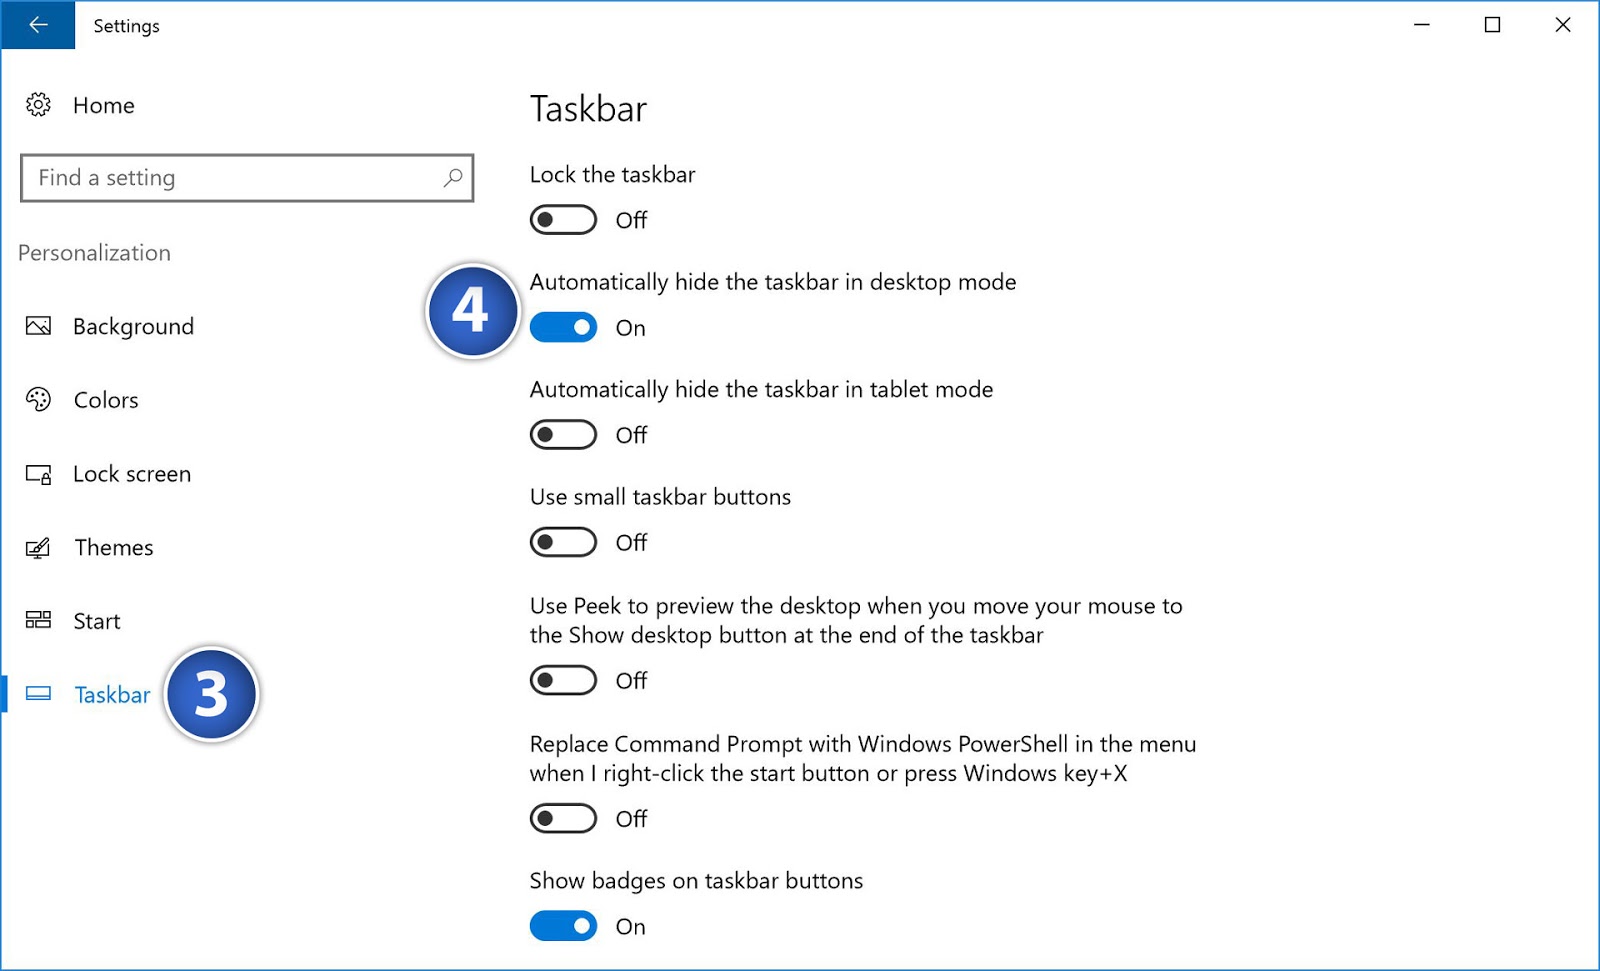The width and height of the screenshot is (1600, 971).
Task: Open the Colors section
Action: [x=106, y=400]
